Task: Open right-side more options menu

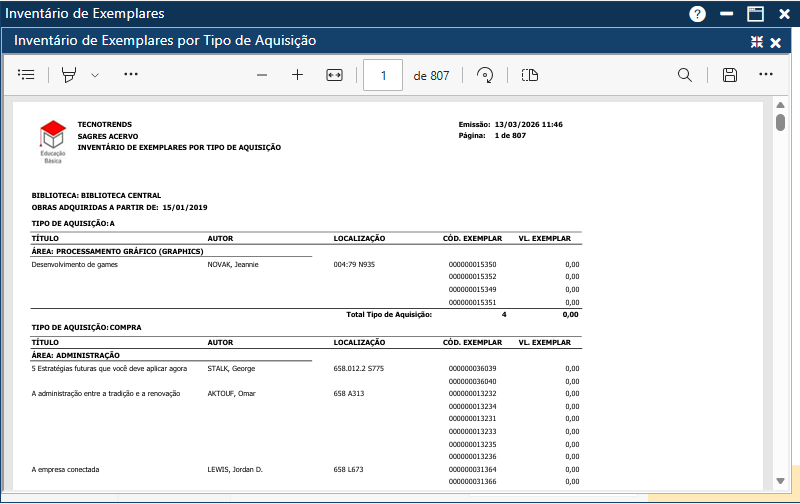Action: 766,75
